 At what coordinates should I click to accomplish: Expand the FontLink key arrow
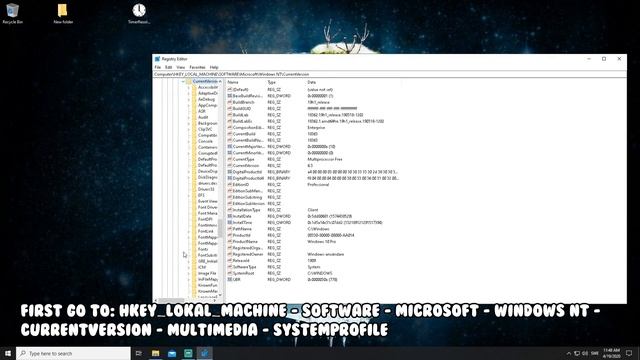pos(189,231)
